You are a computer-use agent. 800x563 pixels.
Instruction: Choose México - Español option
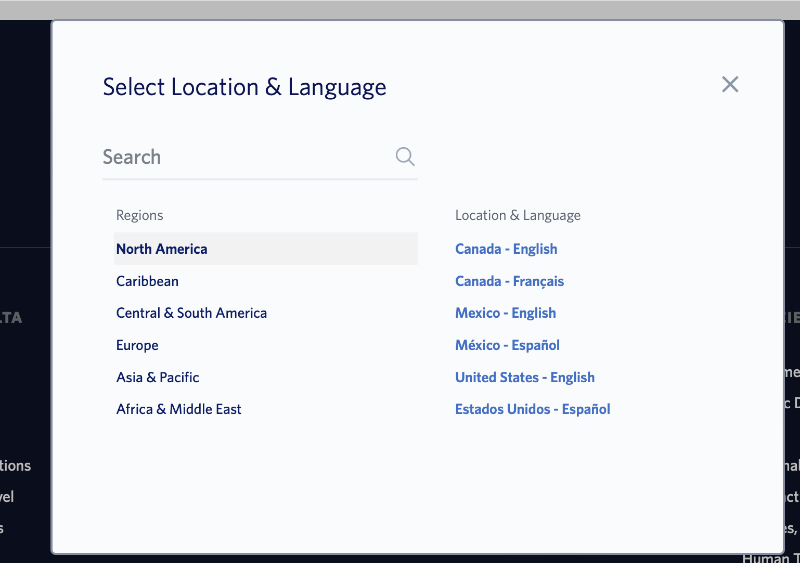pyautogui.click(x=507, y=345)
